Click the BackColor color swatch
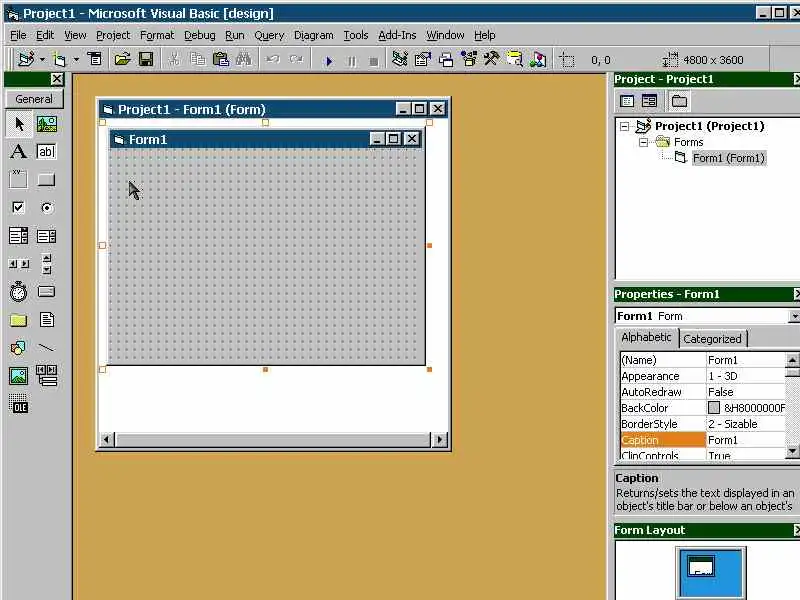Viewport: 800px width, 600px height. point(714,408)
